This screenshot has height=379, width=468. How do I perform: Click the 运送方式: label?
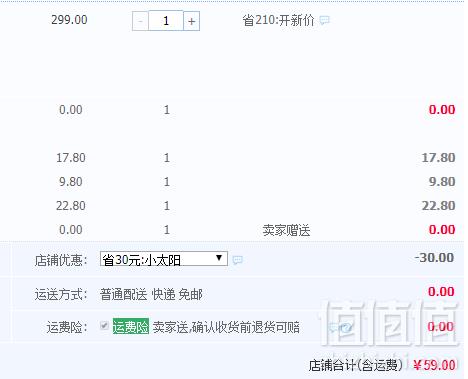click(61, 295)
